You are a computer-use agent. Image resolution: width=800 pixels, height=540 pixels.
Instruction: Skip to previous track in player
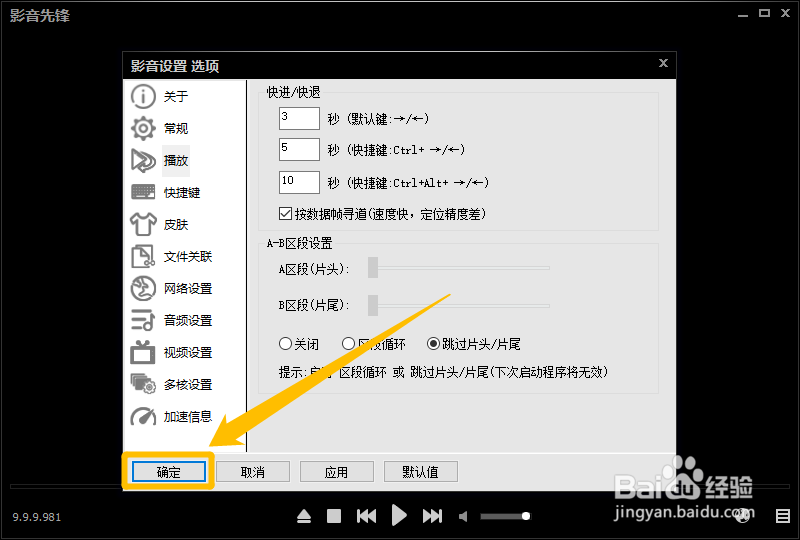(x=366, y=516)
